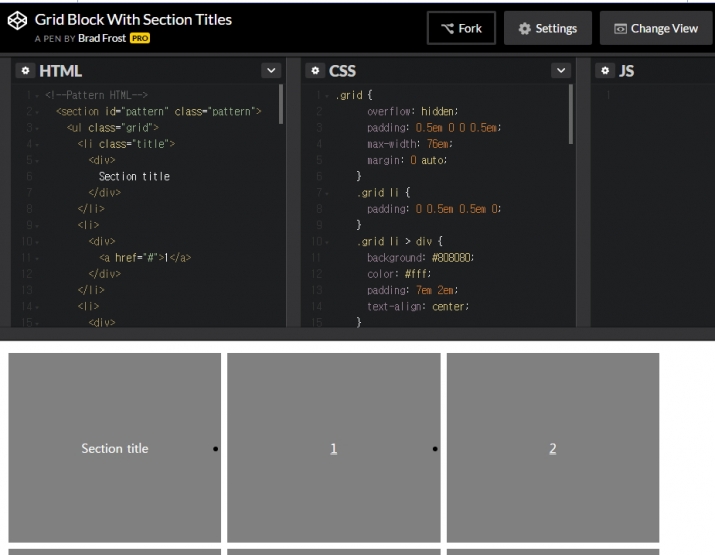The image size is (715, 555).
Task: Click 'Section title' text in HTML code
Action: [x=134, y=176]
